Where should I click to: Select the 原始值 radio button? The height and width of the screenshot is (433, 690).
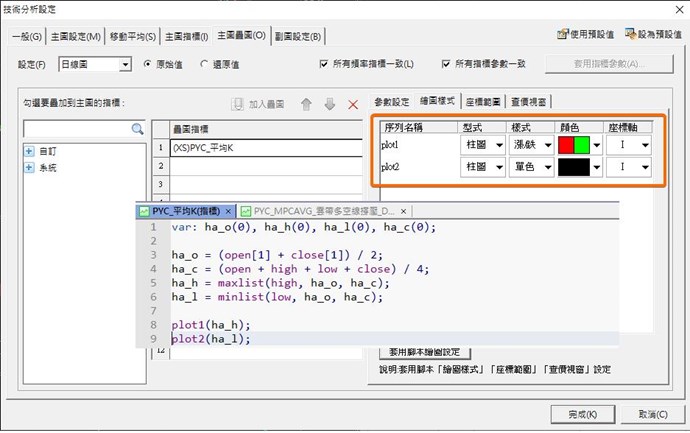coord(149,64)
